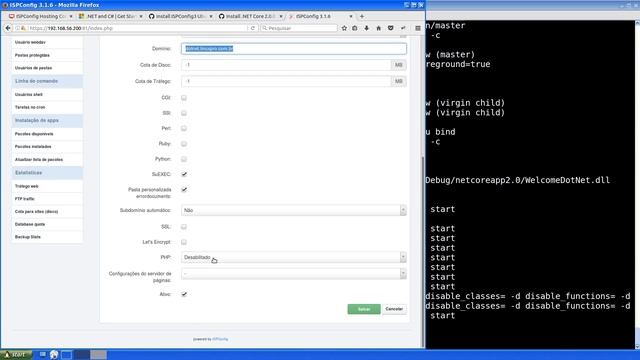Uncheck the Ativo checkbox
Image resolution: width=640 pixels, height=360 pixels.
184,294
